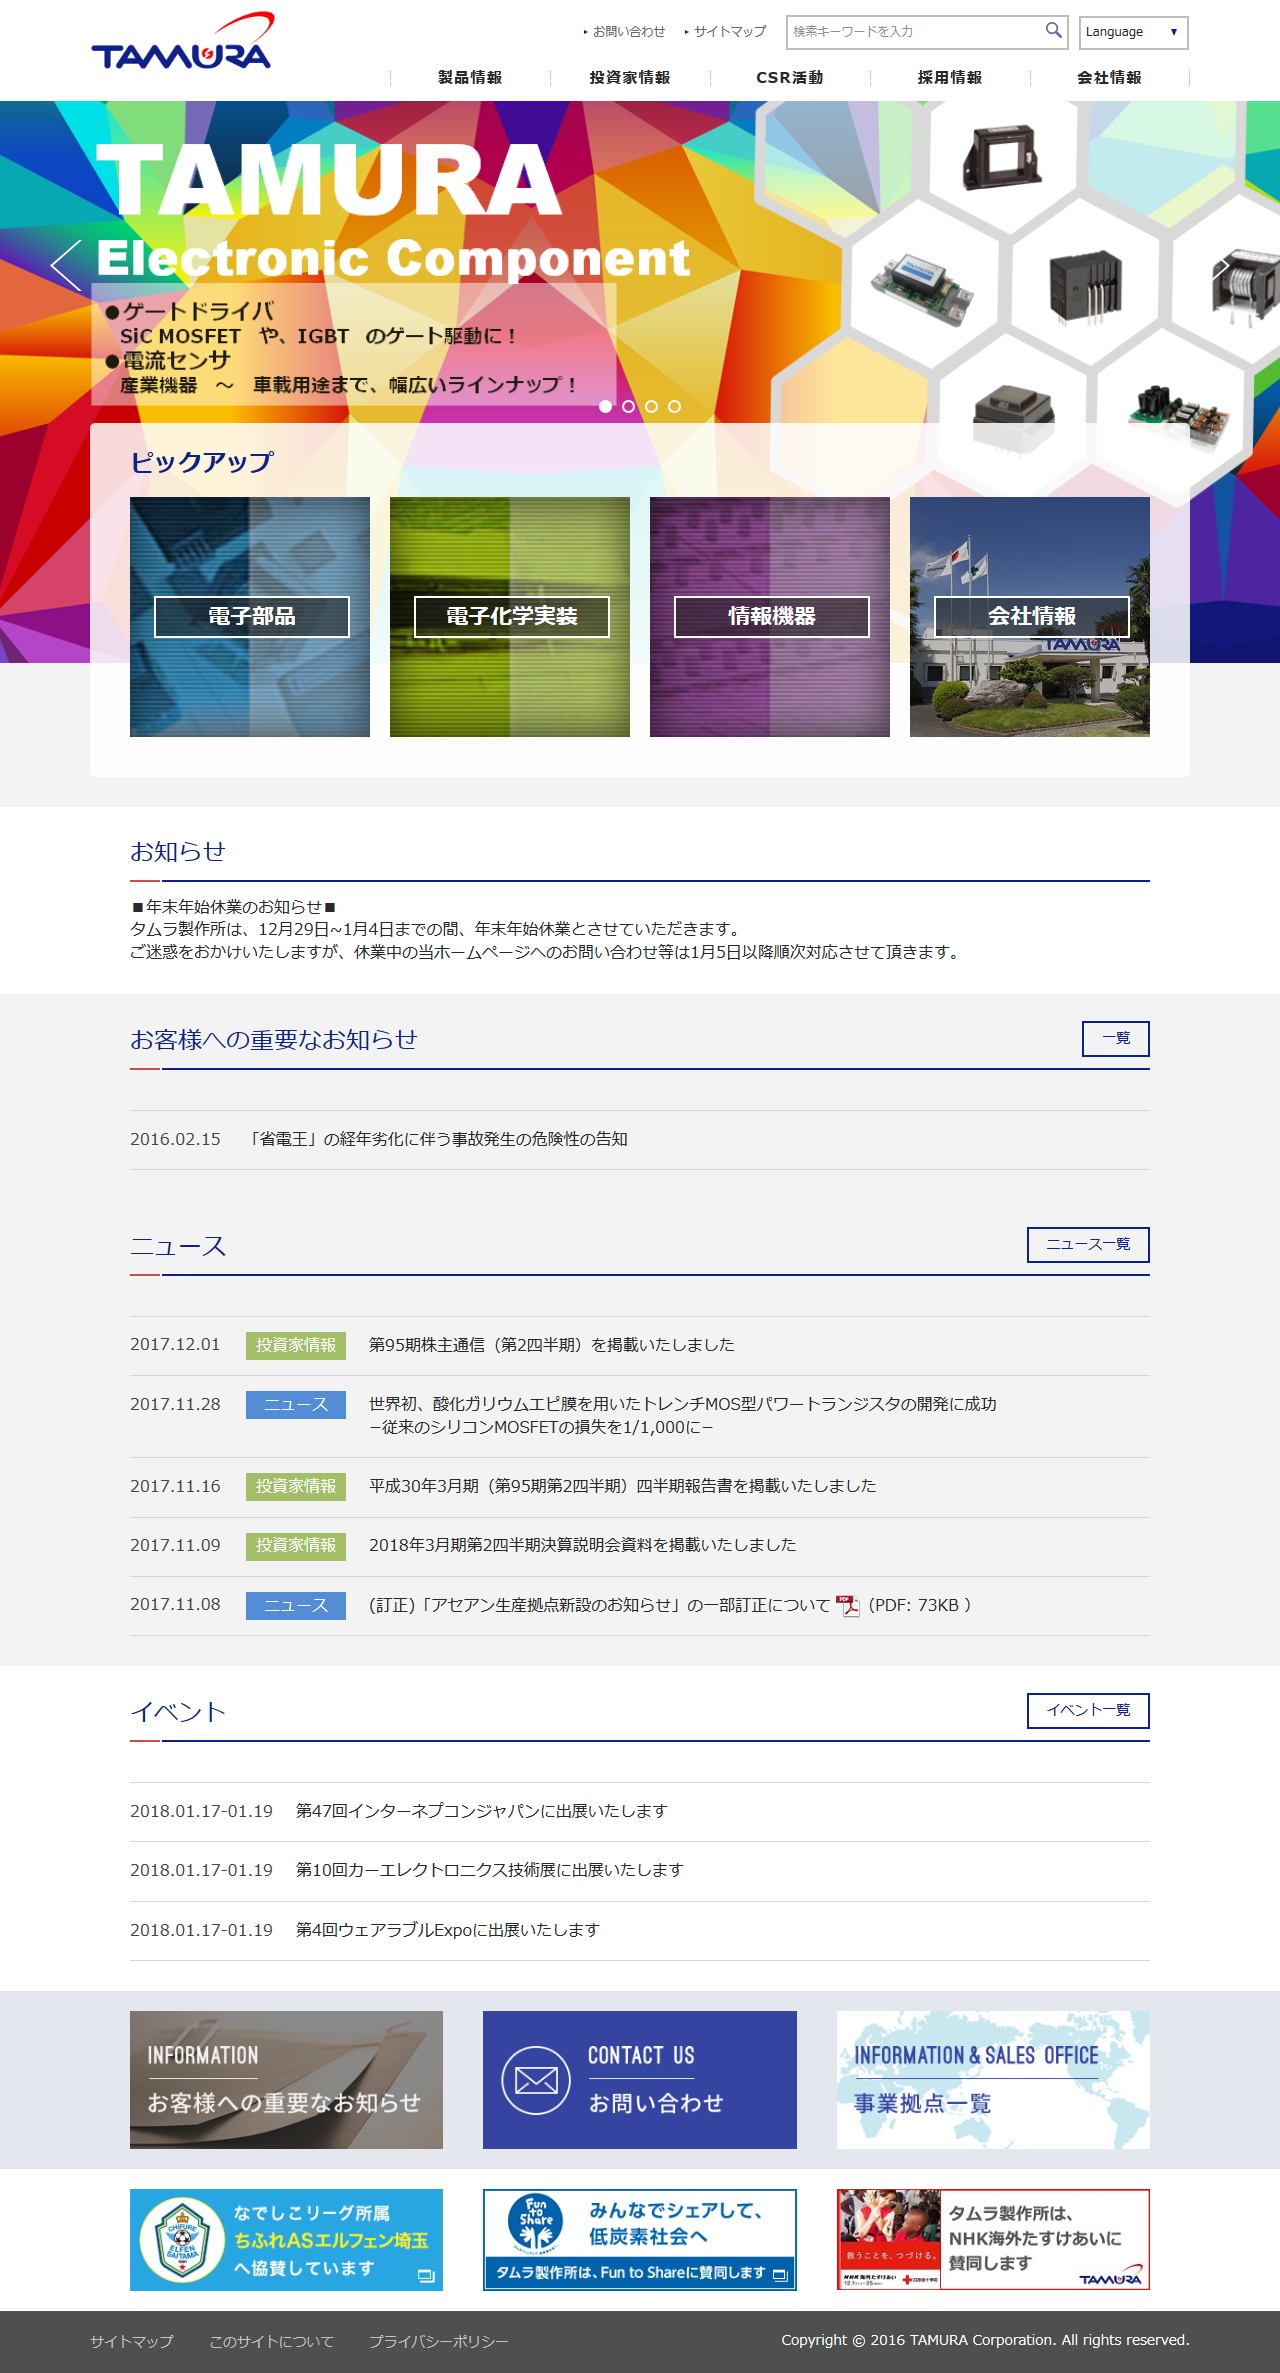Click ニュース tag dated 2017.11.08
The height and width of the screenshot is (2373, 1280).
[x=296, y=1606]
